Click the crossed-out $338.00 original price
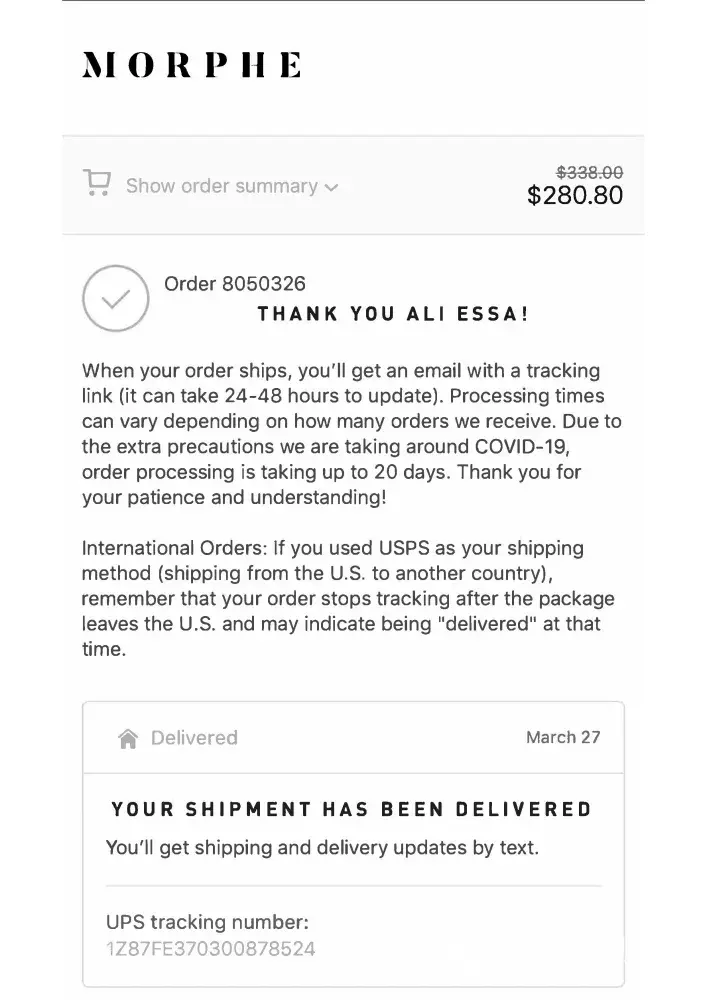Screen dimensions: 707x1000 click(589, 172)
